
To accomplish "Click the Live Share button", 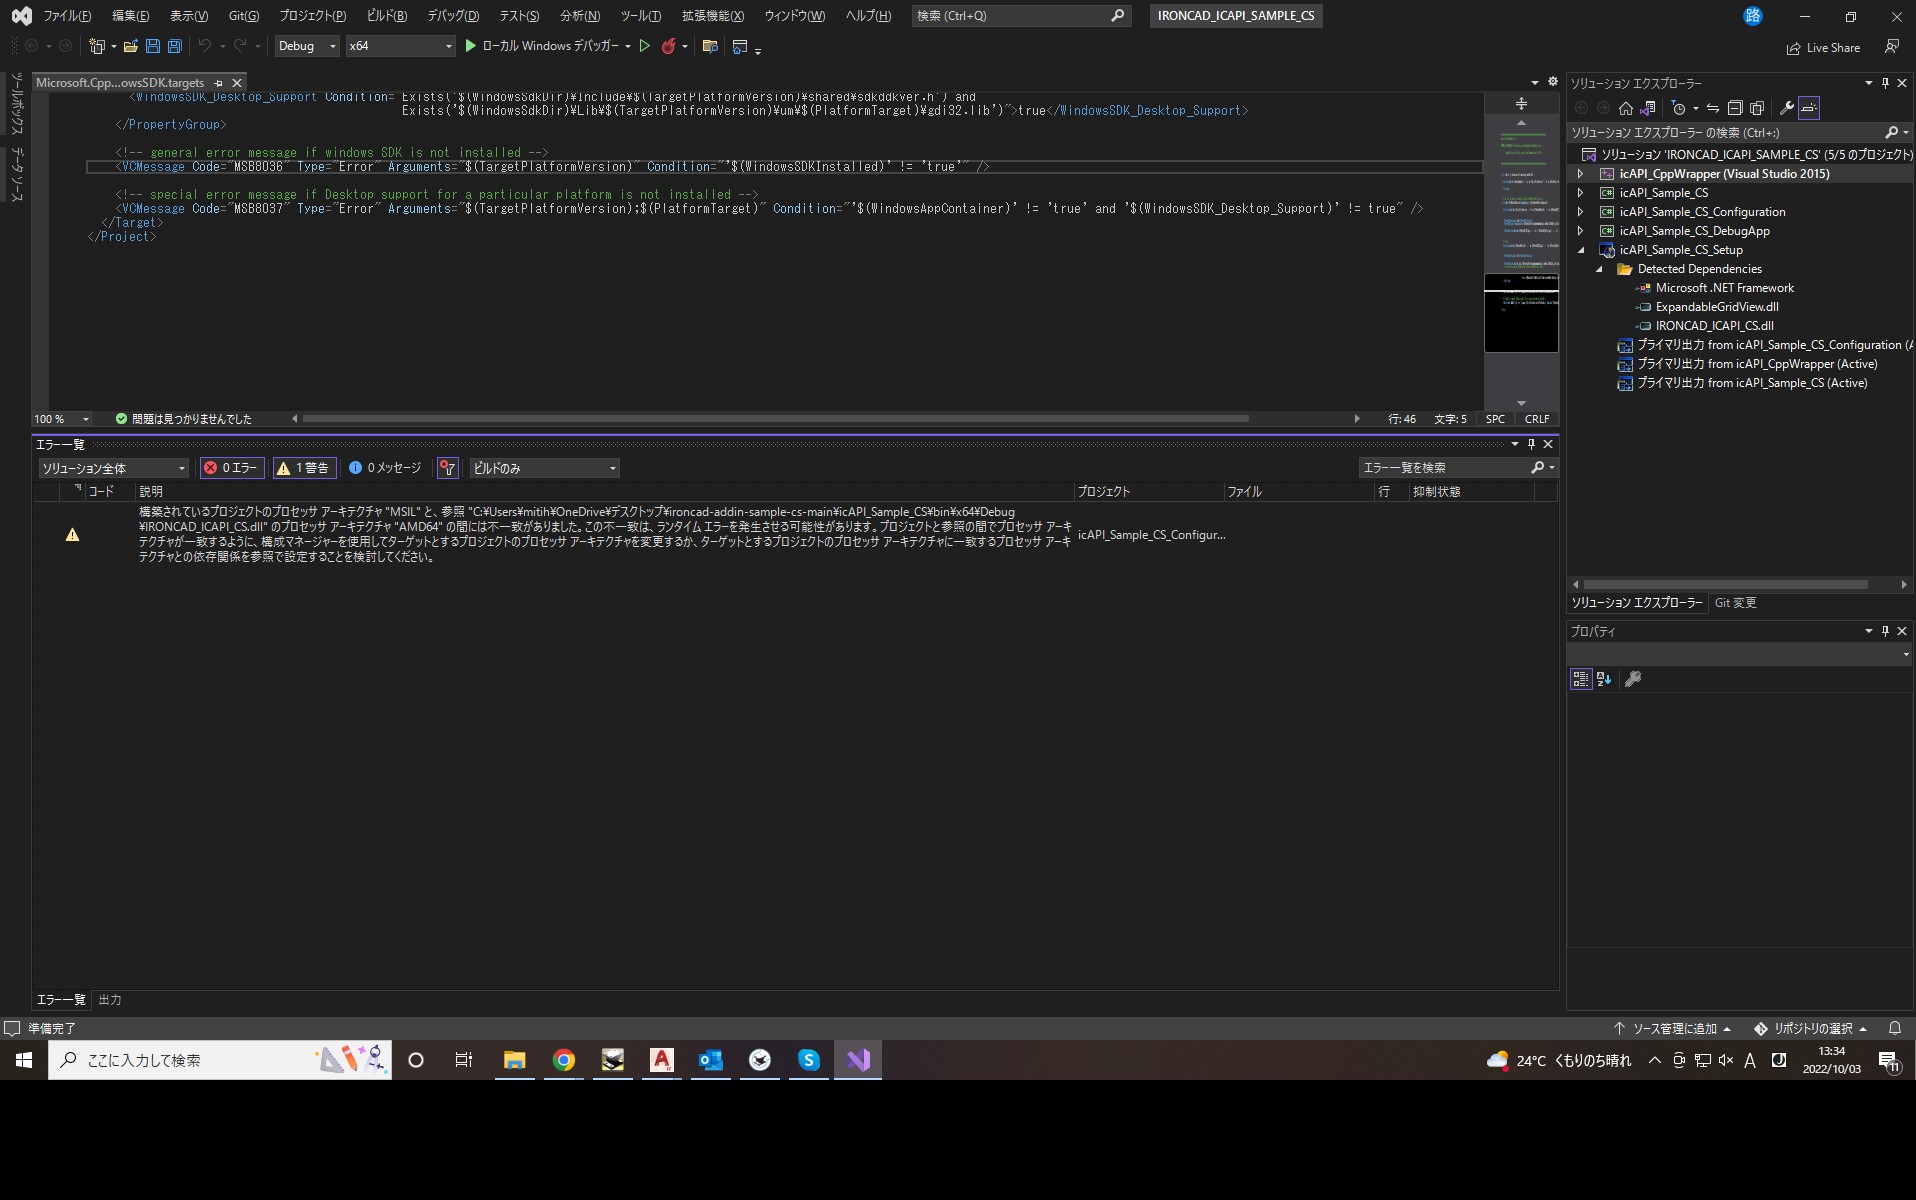I will click(1823, 48).
